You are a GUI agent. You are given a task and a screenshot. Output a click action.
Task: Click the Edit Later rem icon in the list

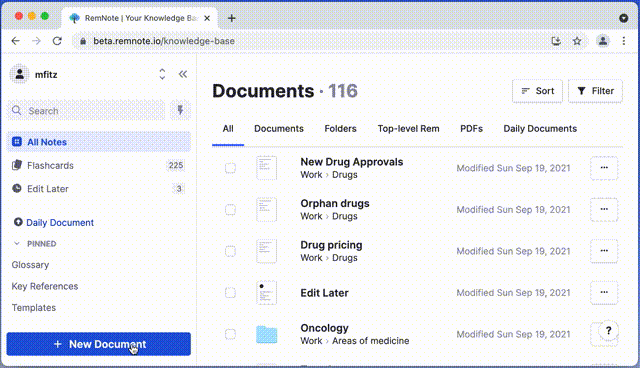coord(267,293)
